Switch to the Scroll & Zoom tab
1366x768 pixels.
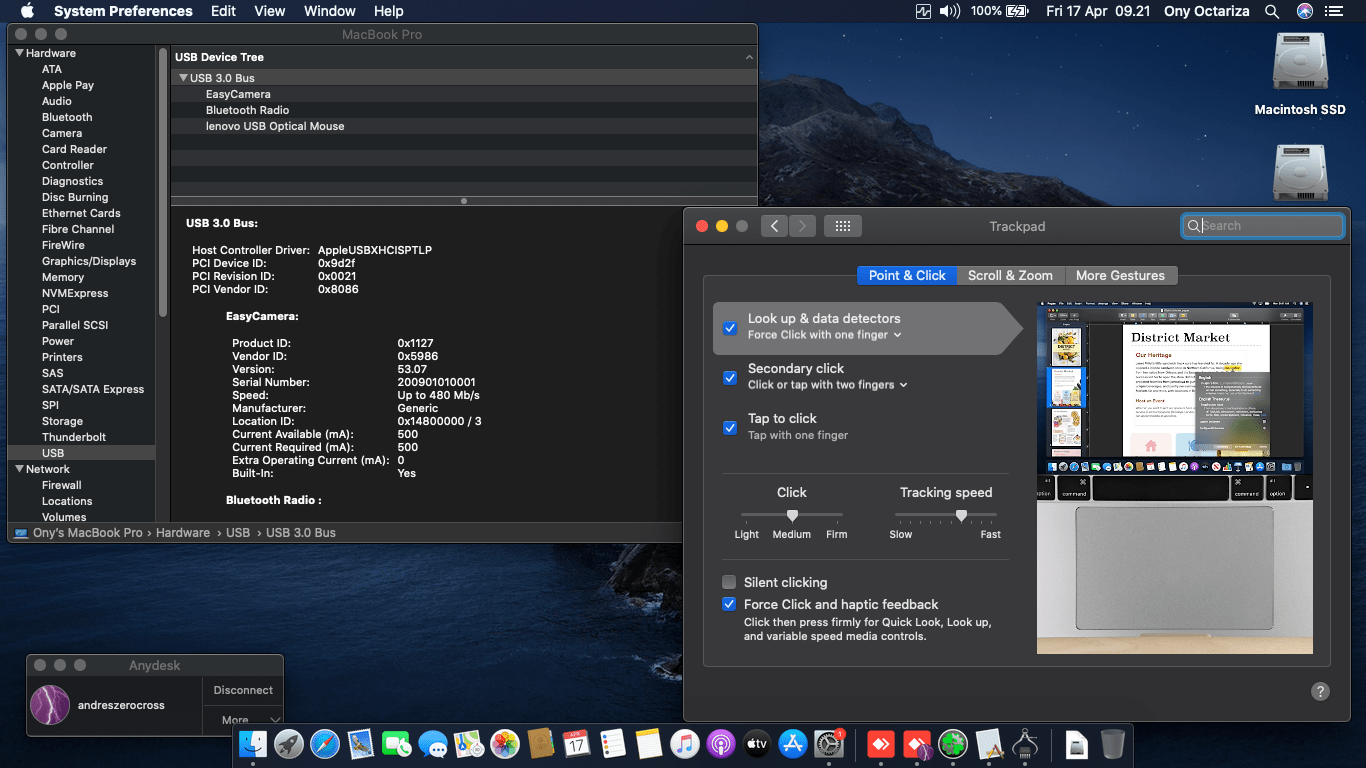pos(1009,275)
